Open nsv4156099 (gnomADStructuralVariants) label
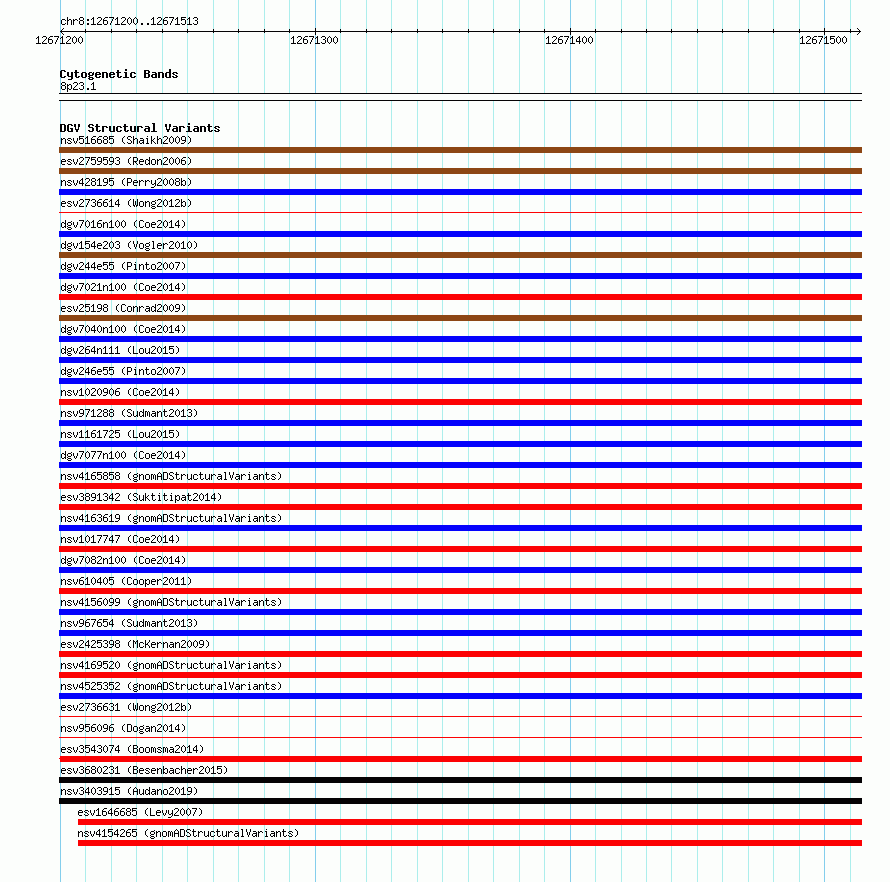 tap(171, 602)
